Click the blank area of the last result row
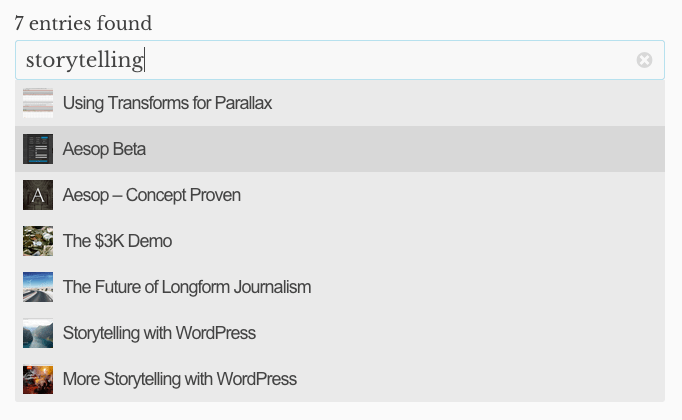This screenshot has height=420, width=682. tap(478, 379)
